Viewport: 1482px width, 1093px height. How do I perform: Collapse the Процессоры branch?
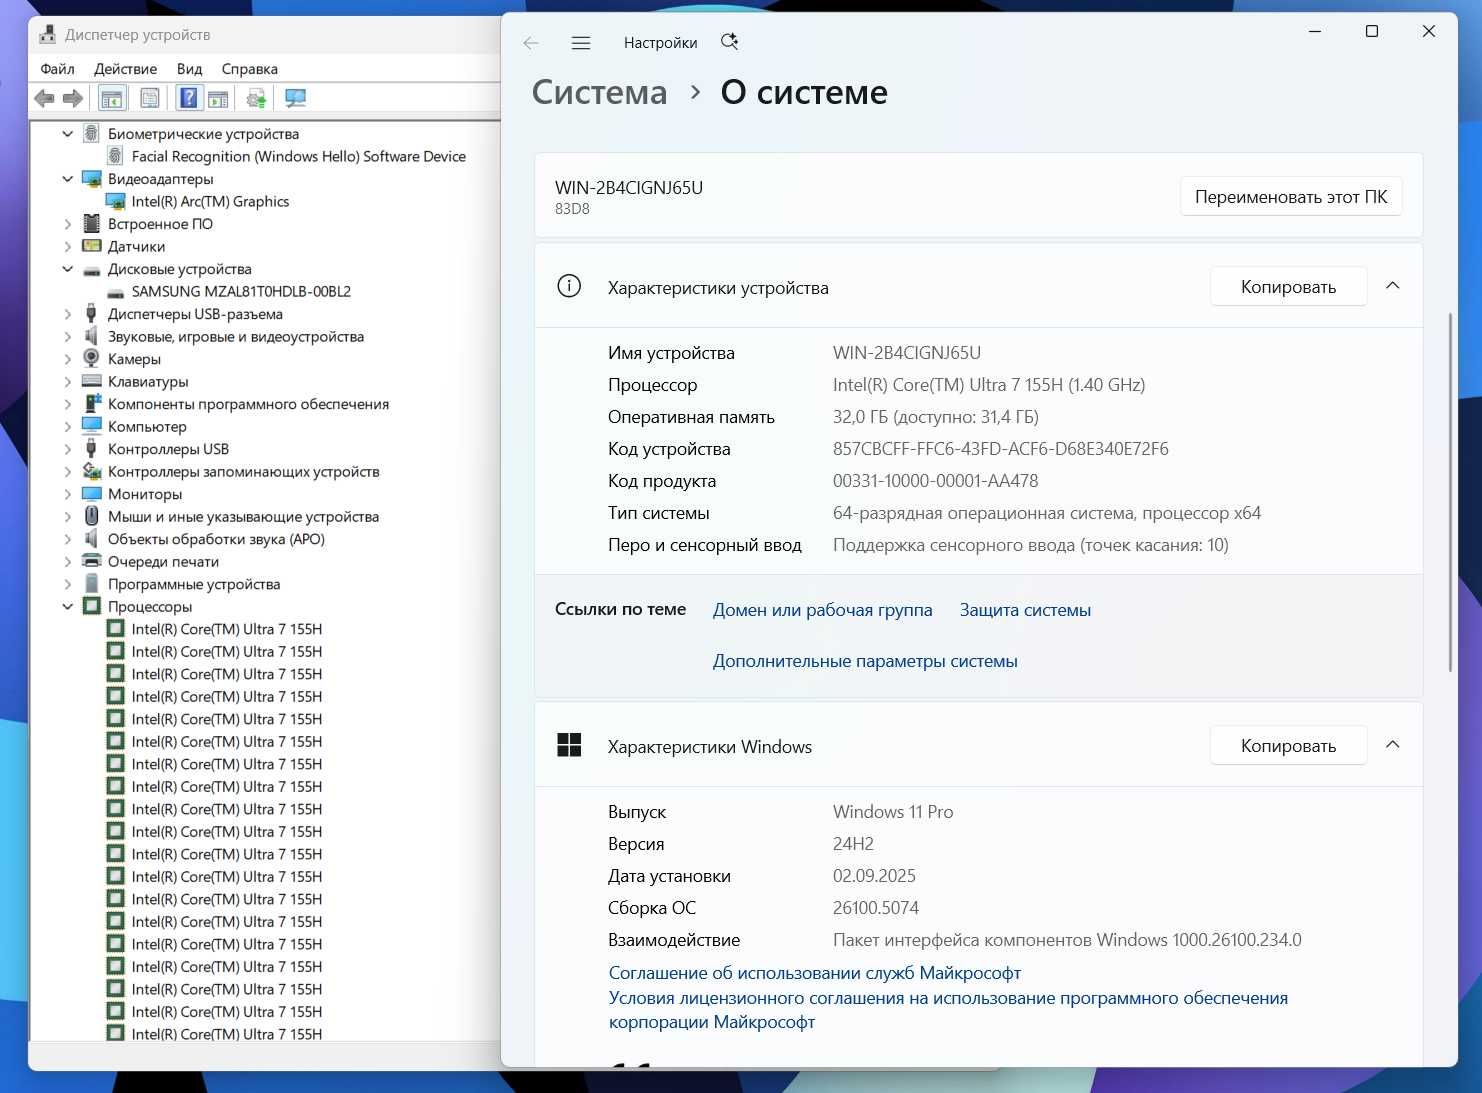tap(67, 607)
